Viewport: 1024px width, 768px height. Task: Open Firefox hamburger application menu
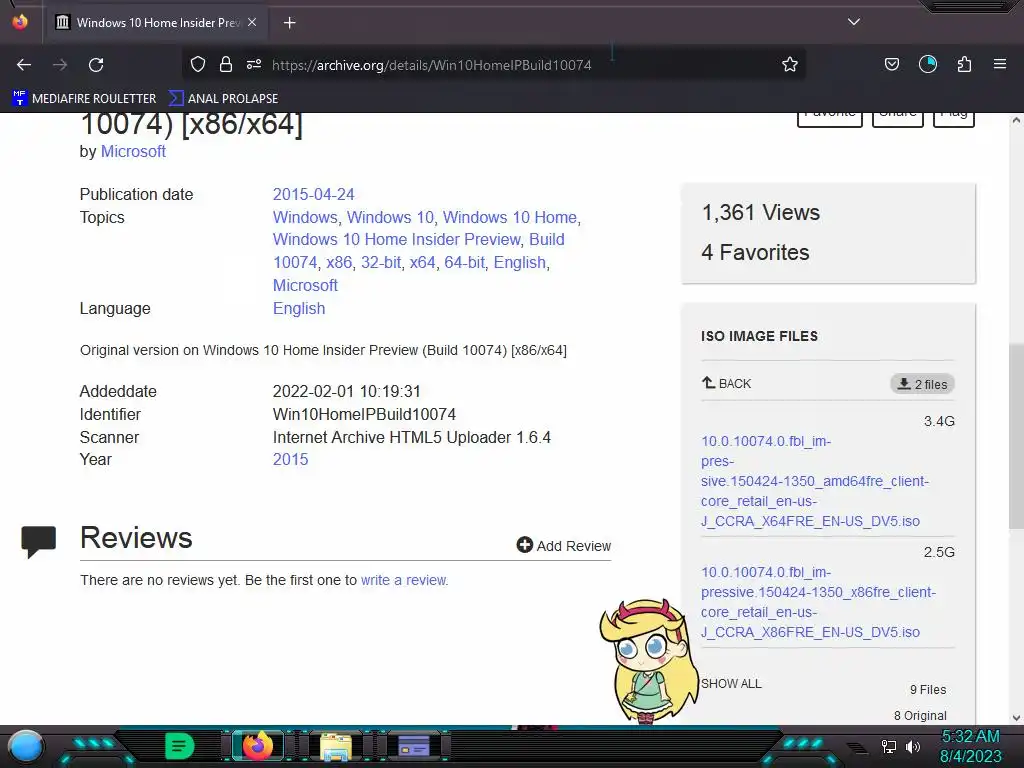click(x=999, y=64)
